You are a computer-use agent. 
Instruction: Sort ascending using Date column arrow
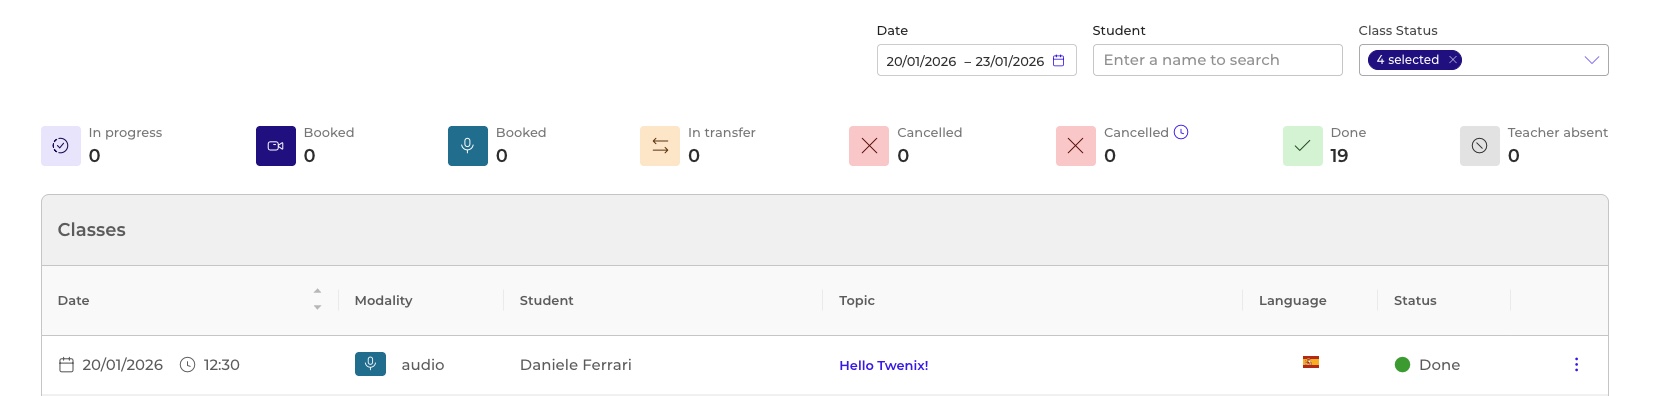(317, 292)
